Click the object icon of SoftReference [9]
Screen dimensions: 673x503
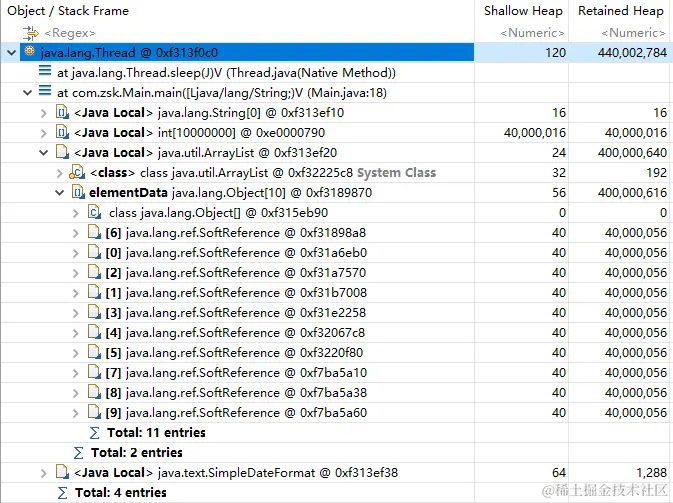[x=94, y=412]
